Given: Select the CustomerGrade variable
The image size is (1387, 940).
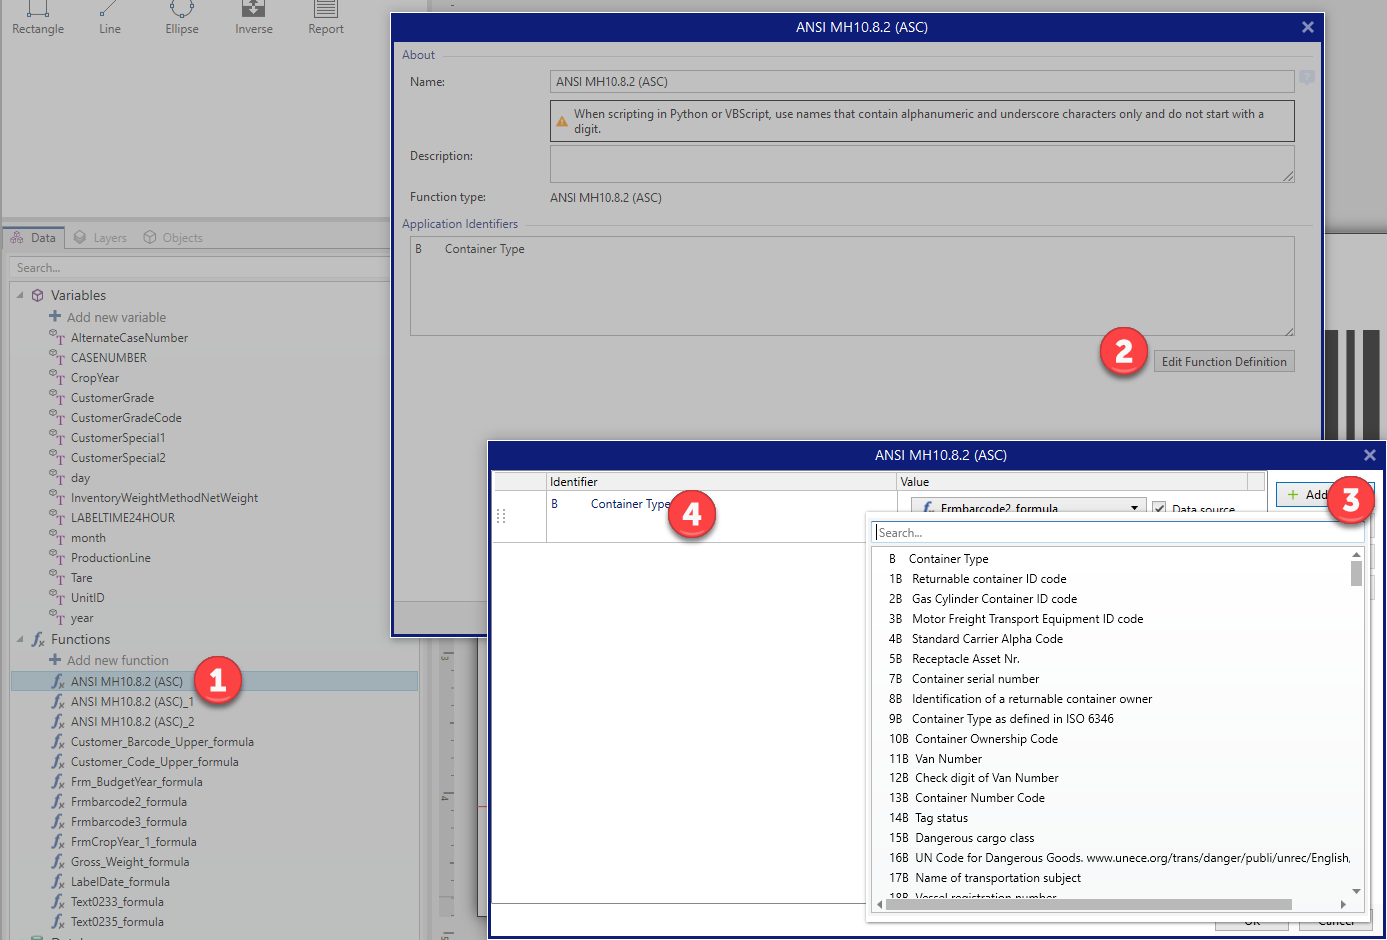Looking at the screenshot, I should coord(112,398).
